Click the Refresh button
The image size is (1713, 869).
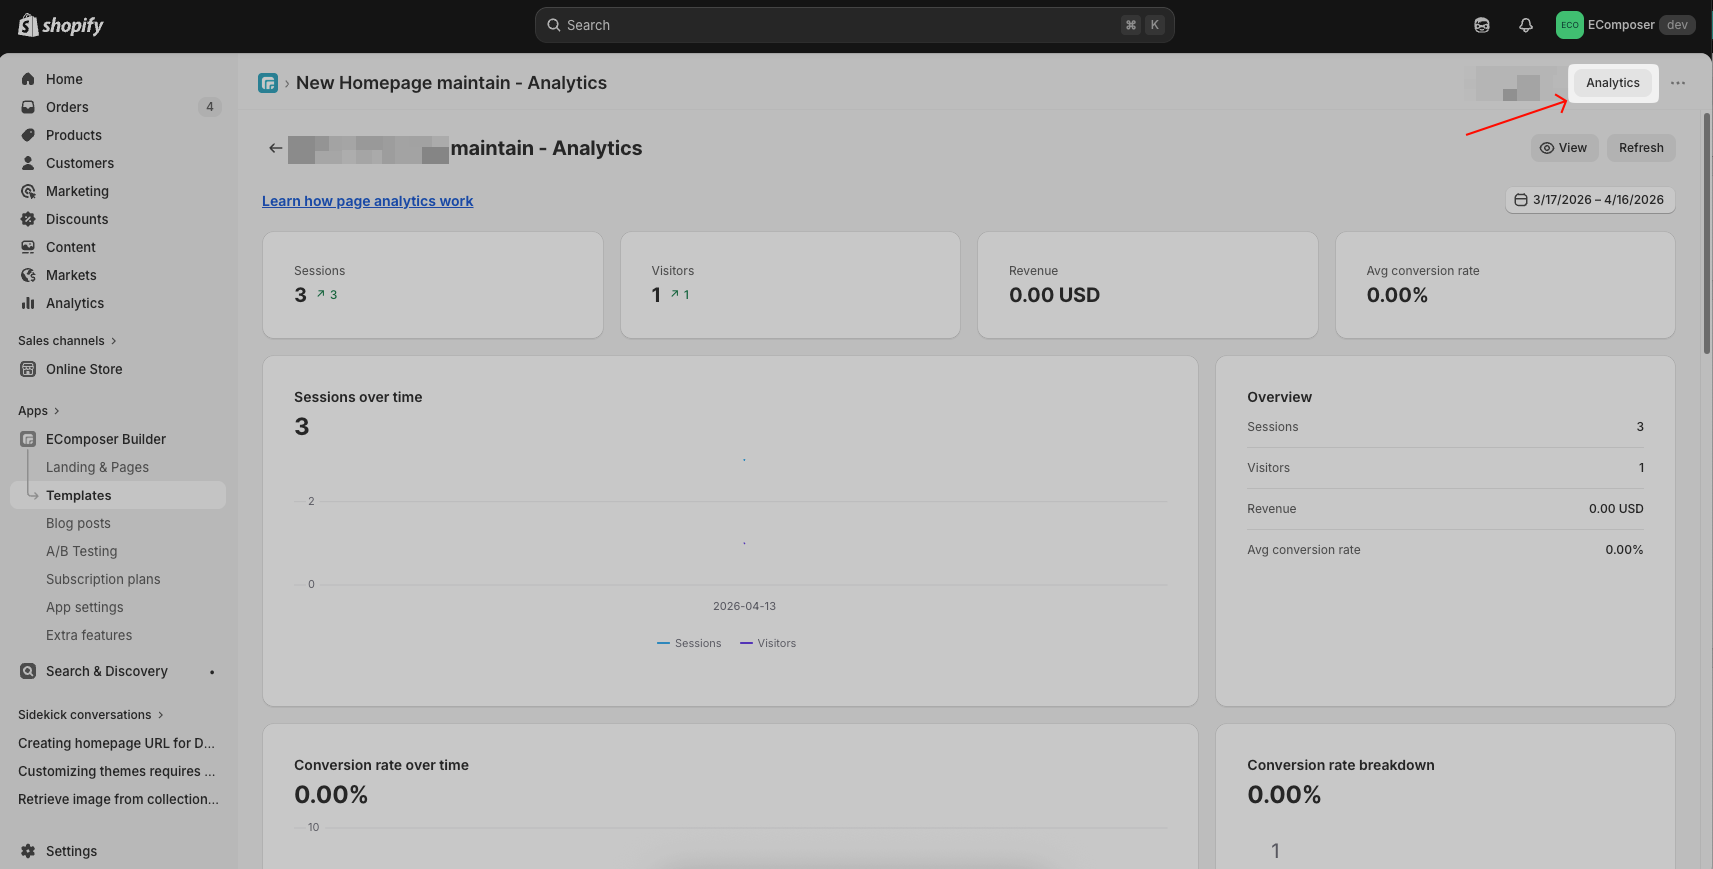(1640, 148)
